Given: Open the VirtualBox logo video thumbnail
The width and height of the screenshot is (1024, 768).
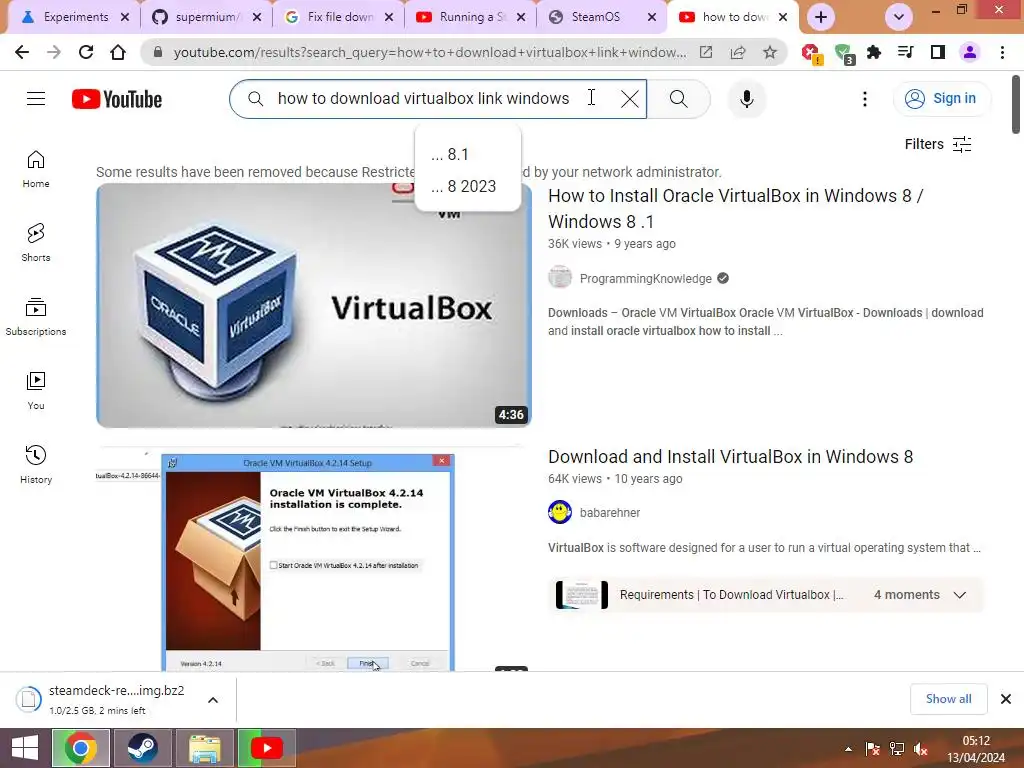Looking at the screenshot, I should (313, 306).
